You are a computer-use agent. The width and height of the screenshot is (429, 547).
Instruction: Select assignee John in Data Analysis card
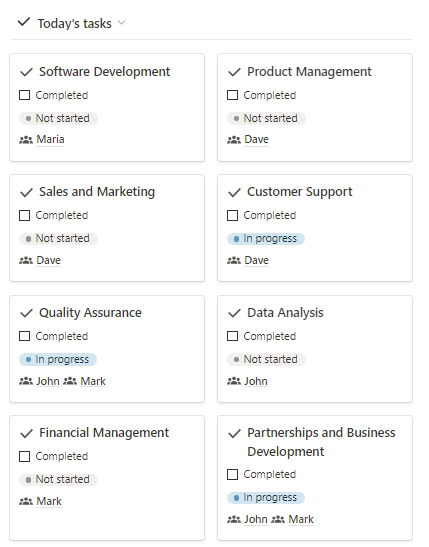tap(256, 381)
